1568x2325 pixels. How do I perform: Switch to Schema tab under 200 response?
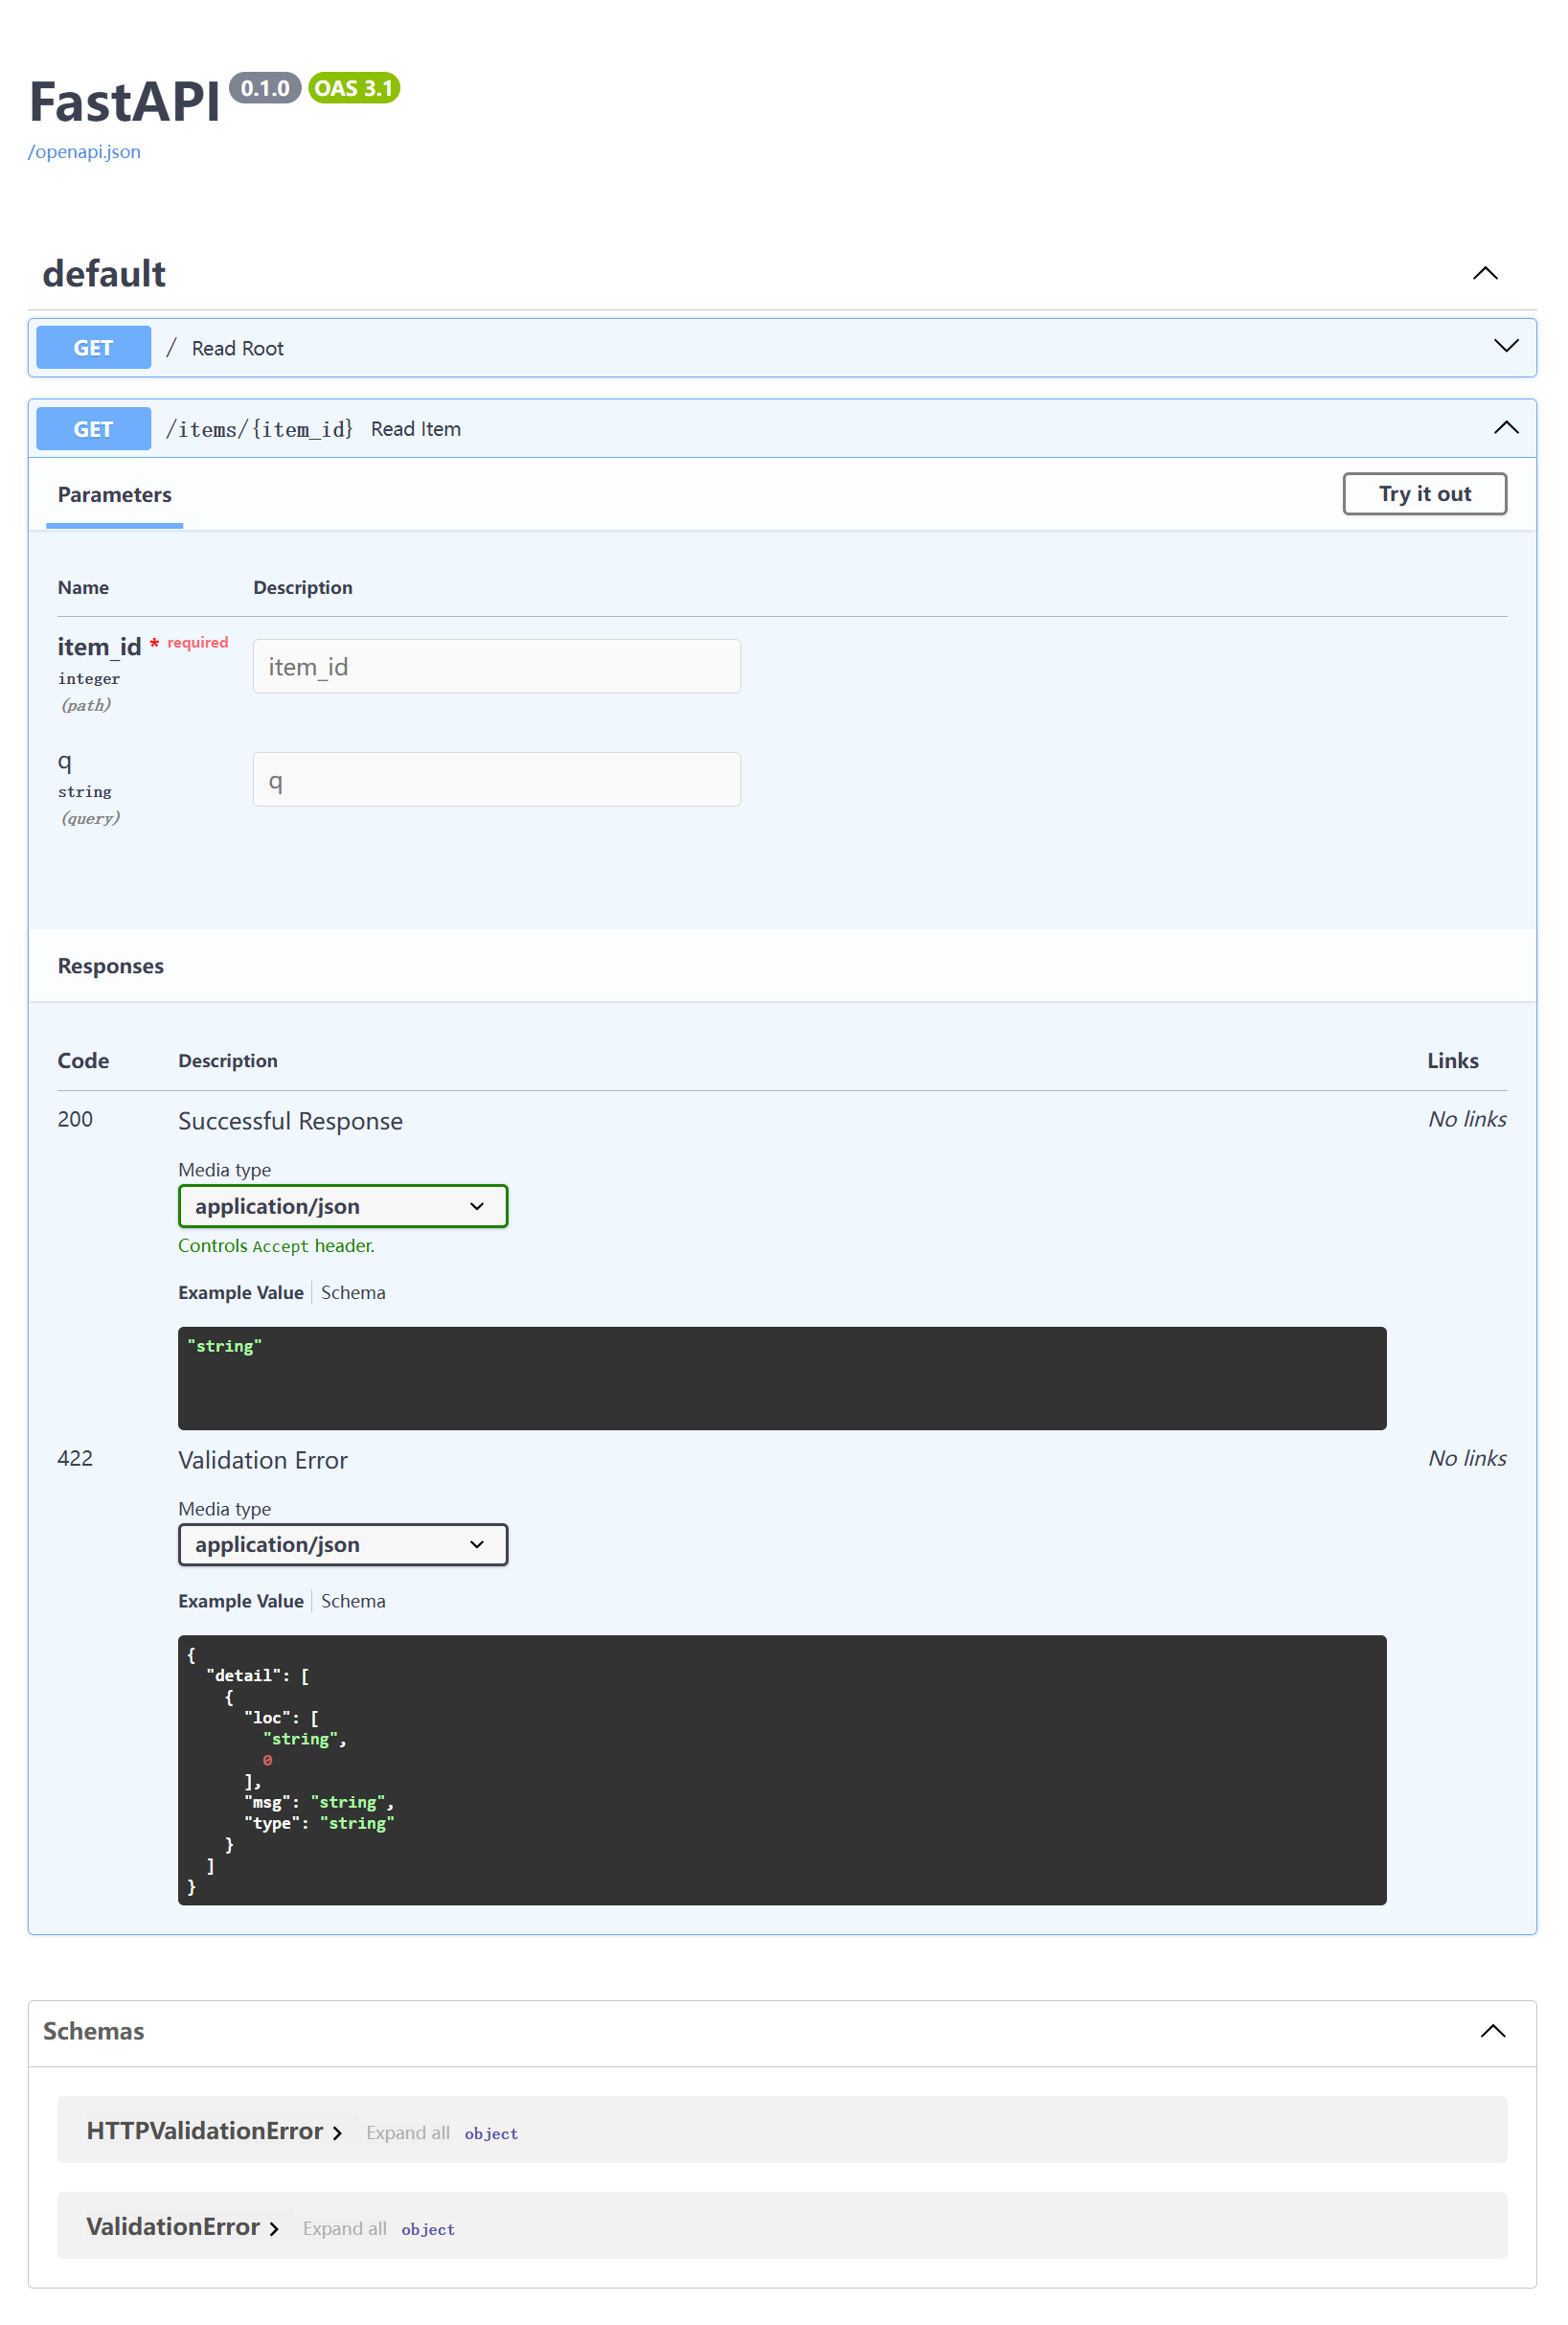tap(353, 1292)
